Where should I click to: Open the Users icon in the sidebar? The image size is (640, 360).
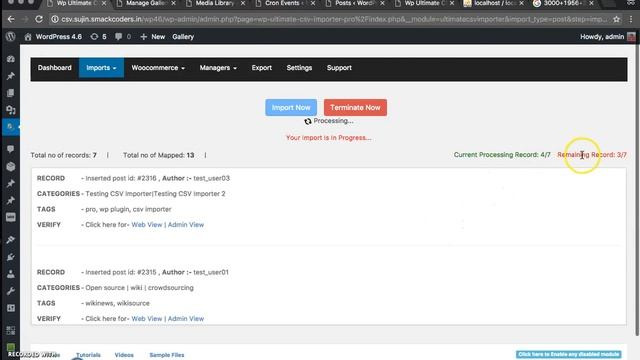(11, 274)
